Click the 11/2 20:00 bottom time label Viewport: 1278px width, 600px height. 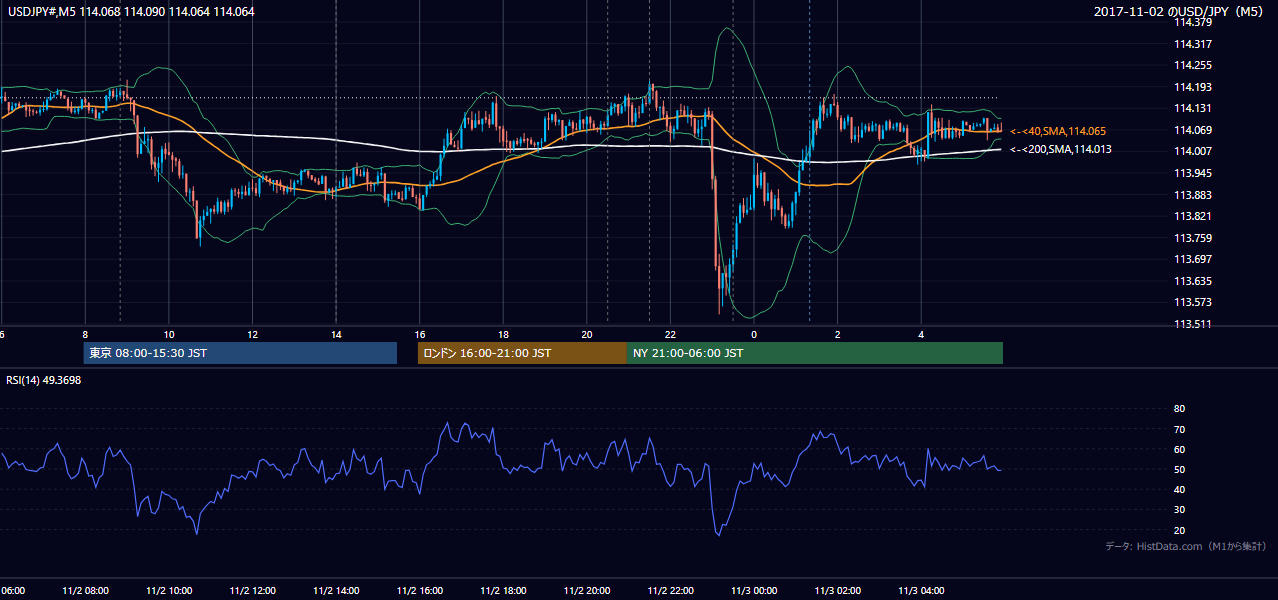588,591
